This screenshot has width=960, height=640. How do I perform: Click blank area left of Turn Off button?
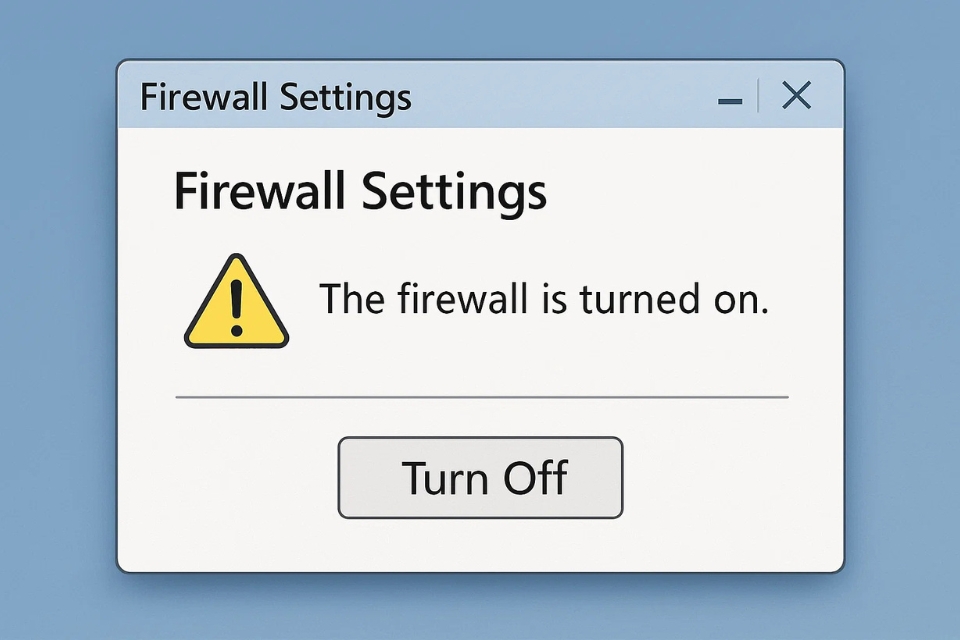pos(228,478)
